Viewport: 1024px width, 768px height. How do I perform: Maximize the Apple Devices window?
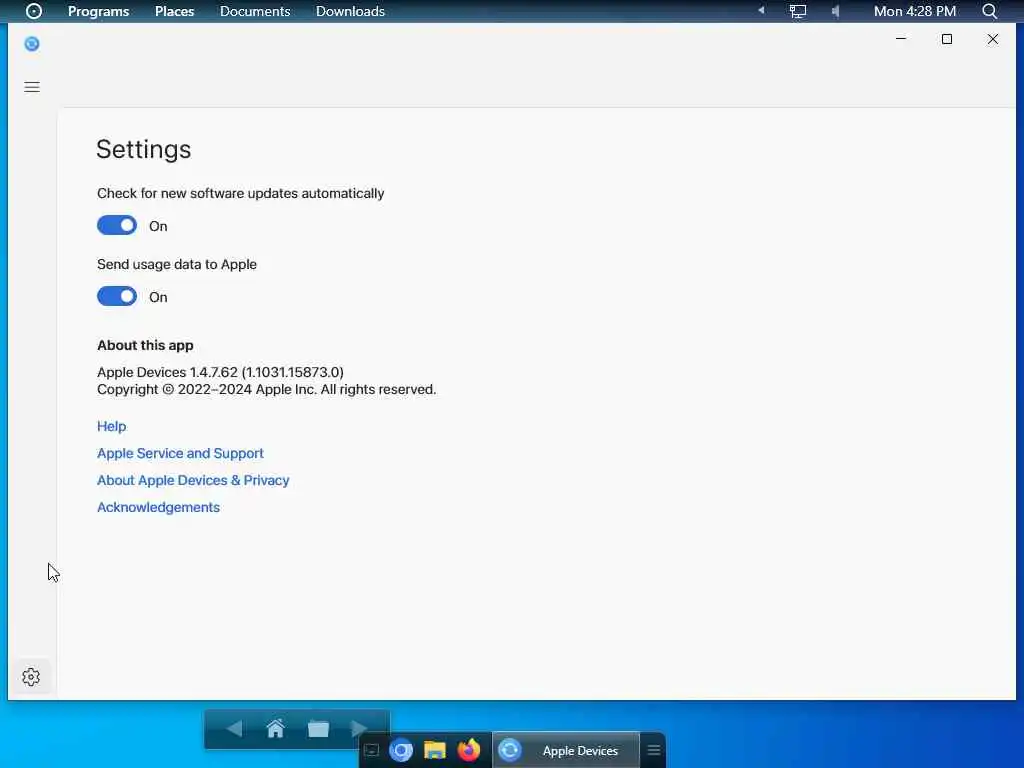[x=947, y=39]
